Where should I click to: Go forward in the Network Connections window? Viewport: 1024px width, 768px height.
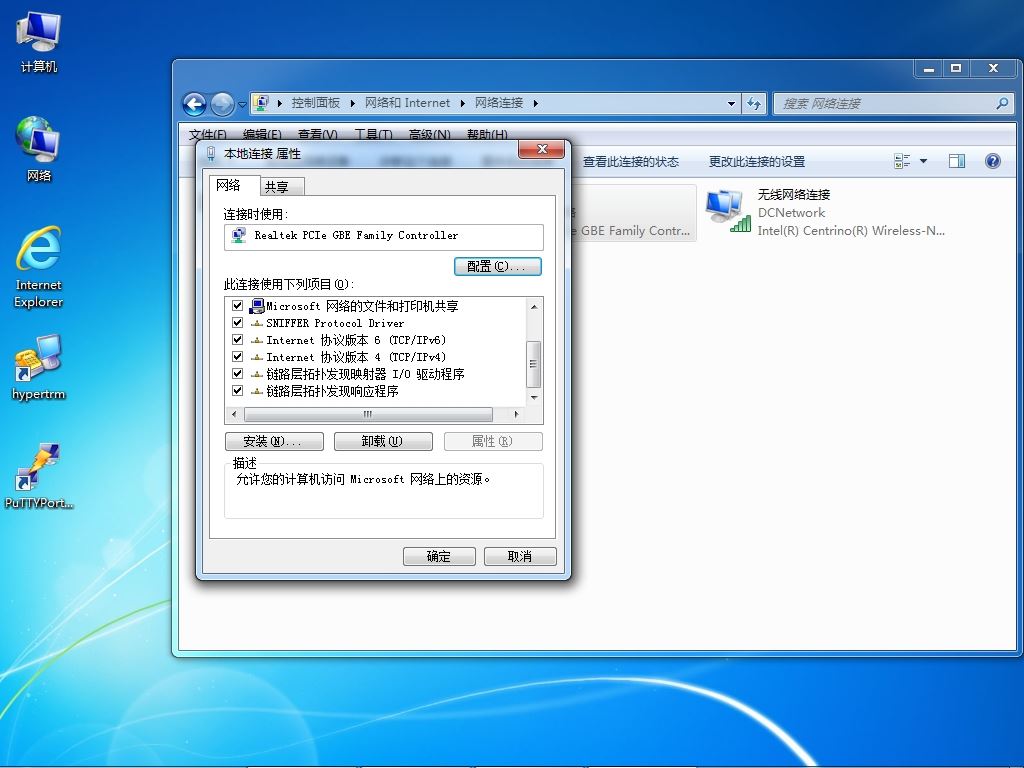(222, 103)
